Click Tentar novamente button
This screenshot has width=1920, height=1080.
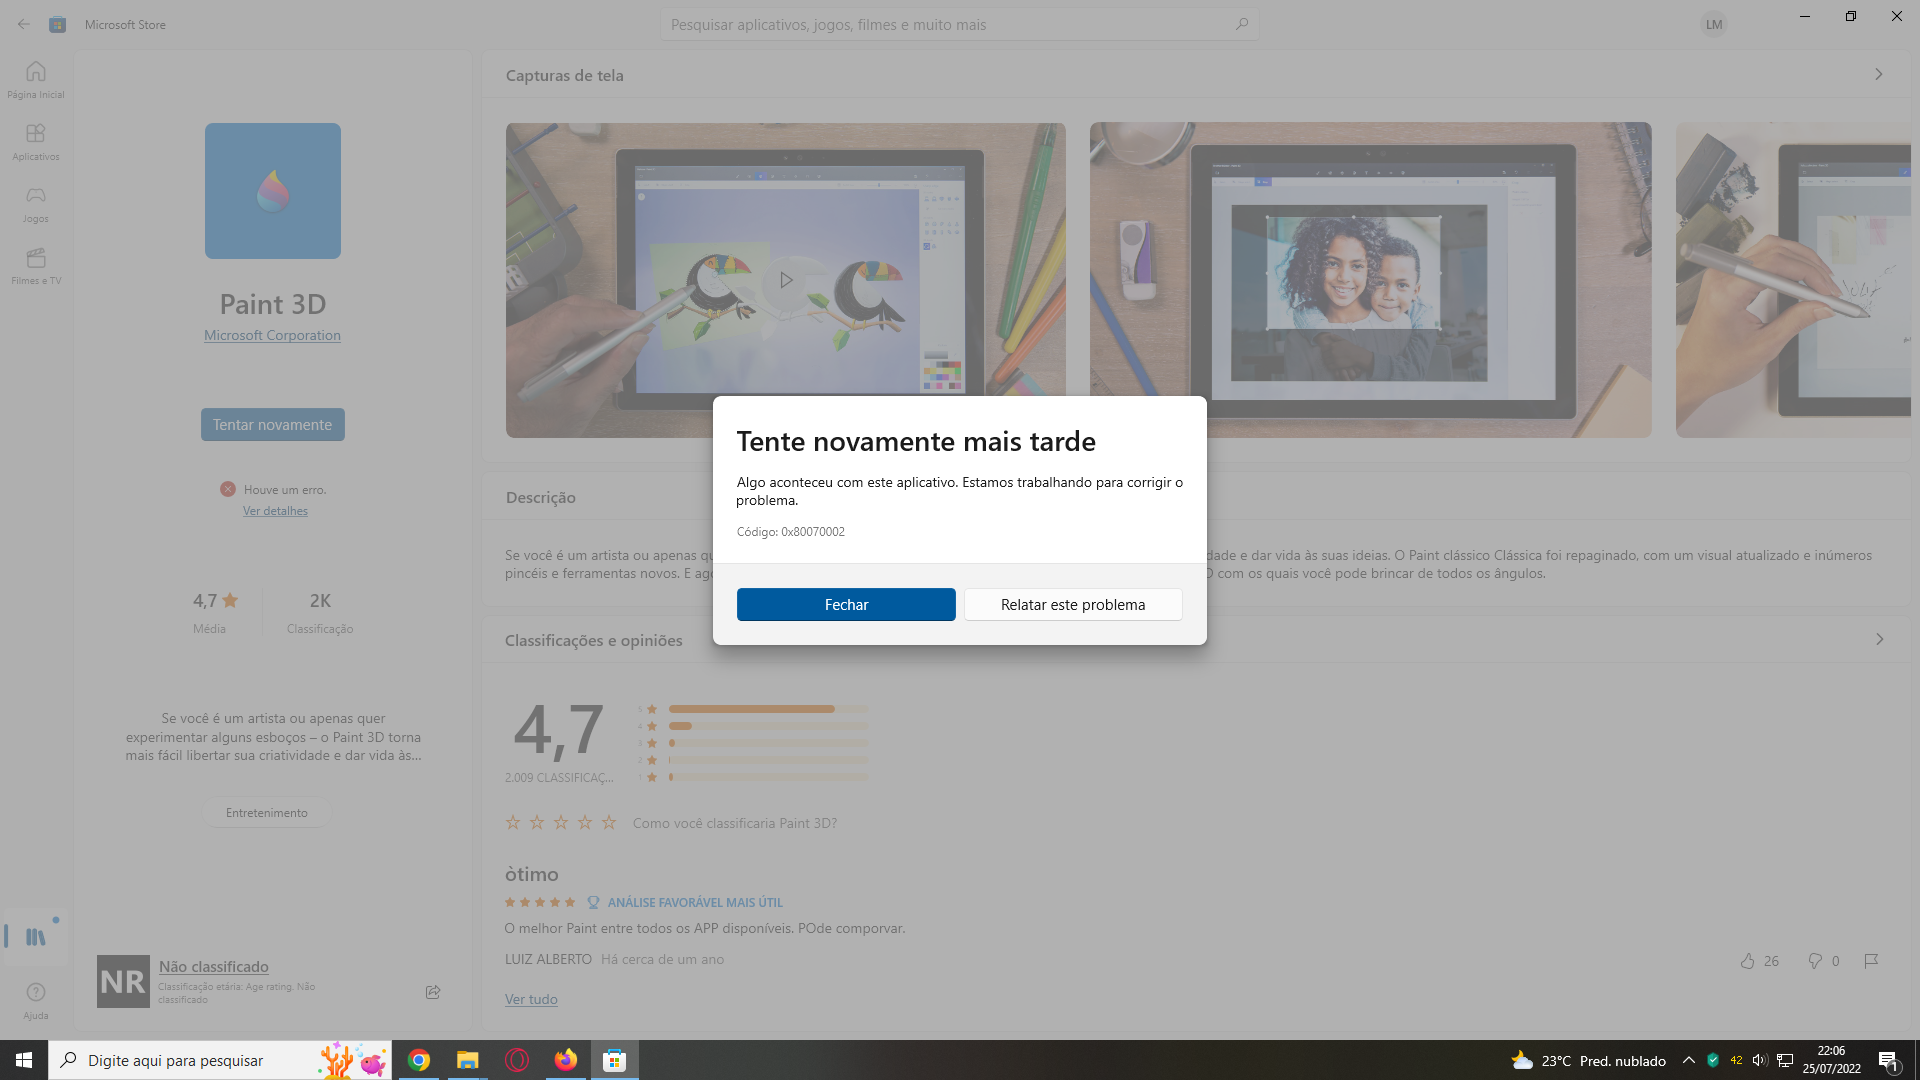(x=272, y=424)
